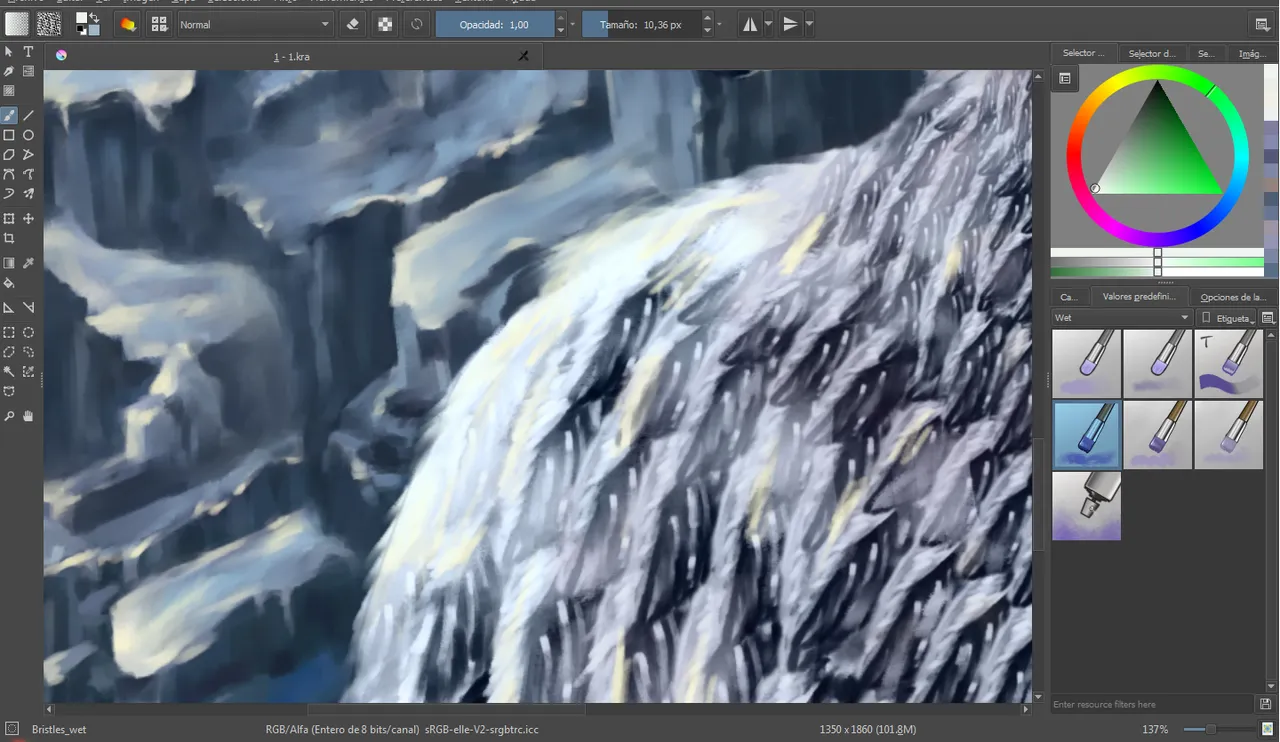Select the Contiguous Selection magic wand tool
Image resolution: width=1280 pixels, height=742 pixels.
pos(9,372)
